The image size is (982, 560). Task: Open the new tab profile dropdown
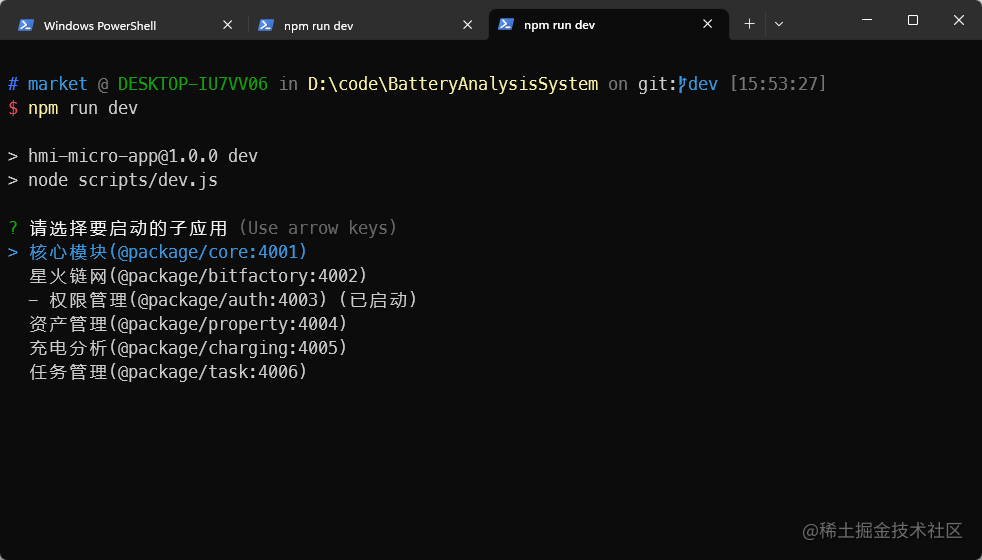point(779,24)
